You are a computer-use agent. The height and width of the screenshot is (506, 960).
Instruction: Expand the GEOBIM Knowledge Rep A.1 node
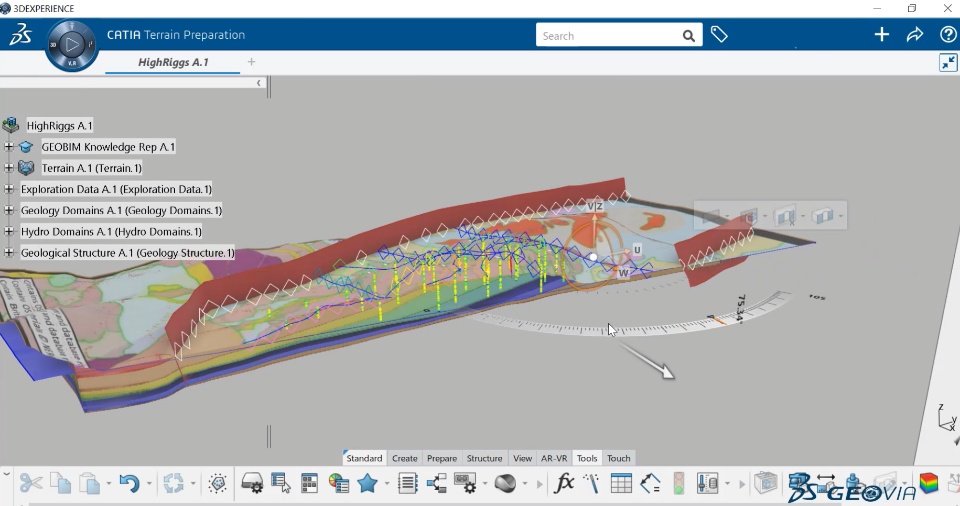click(9, 147)
